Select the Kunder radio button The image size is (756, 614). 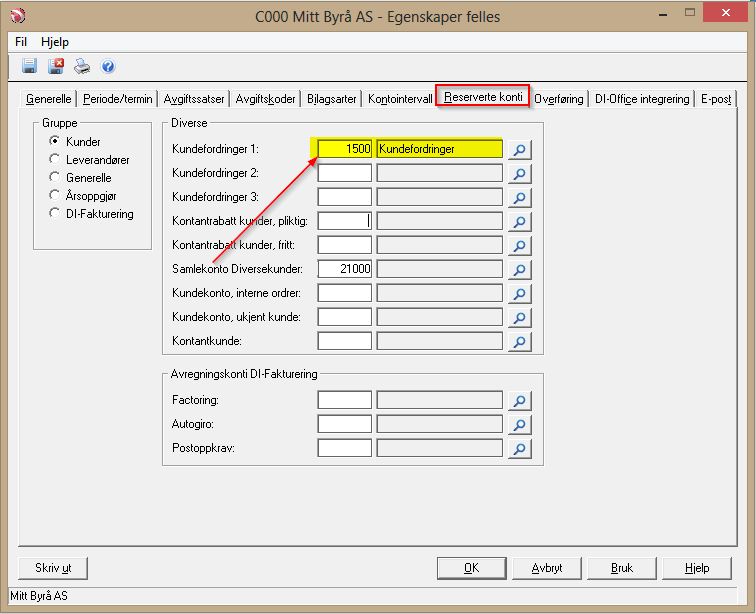point(54,141)
